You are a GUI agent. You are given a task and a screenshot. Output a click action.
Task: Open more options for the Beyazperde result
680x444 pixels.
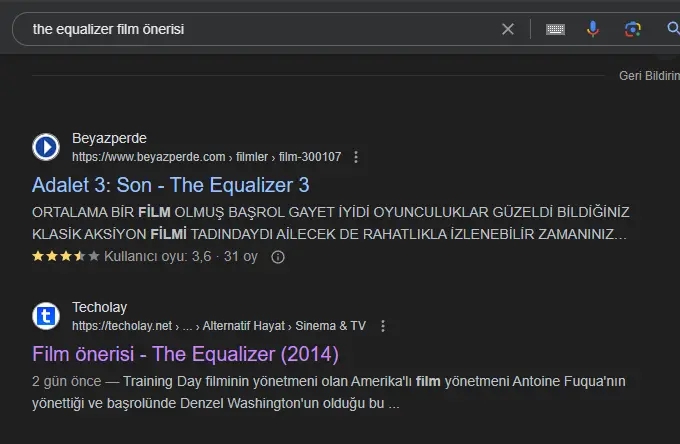pos(356,157)
